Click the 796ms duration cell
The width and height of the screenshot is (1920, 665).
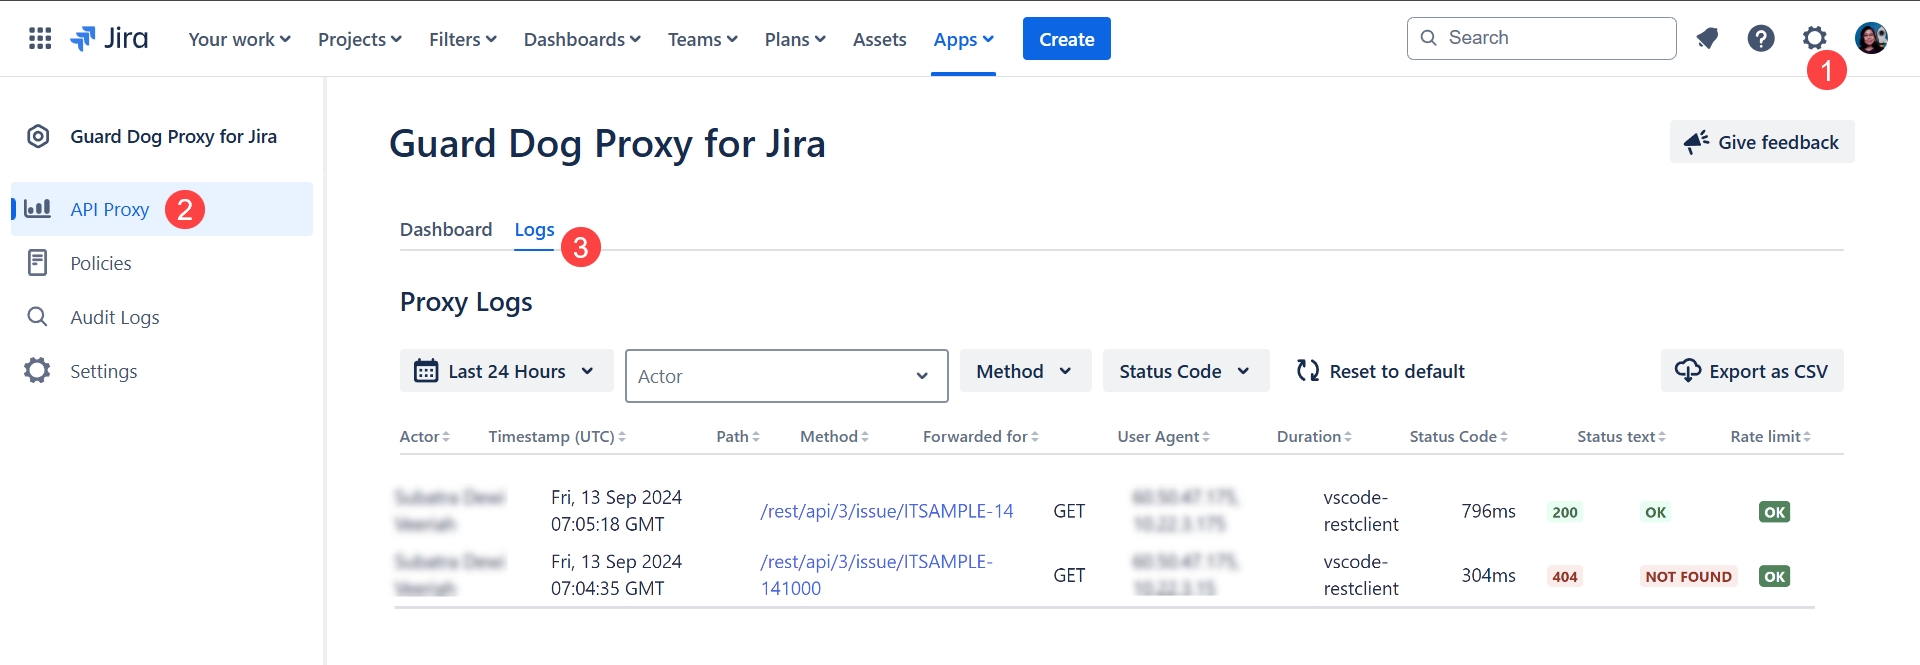(1488, 511)
